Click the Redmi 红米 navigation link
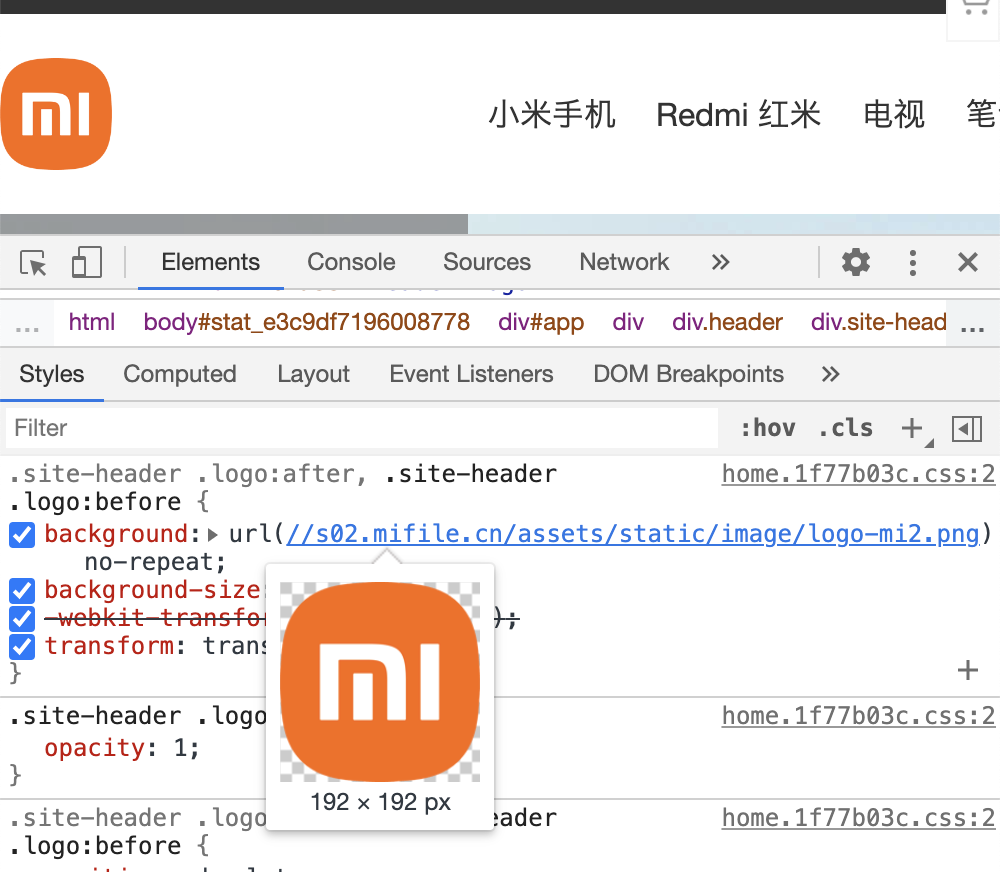This screenshot has width=1000, height=872. [739, 115]
